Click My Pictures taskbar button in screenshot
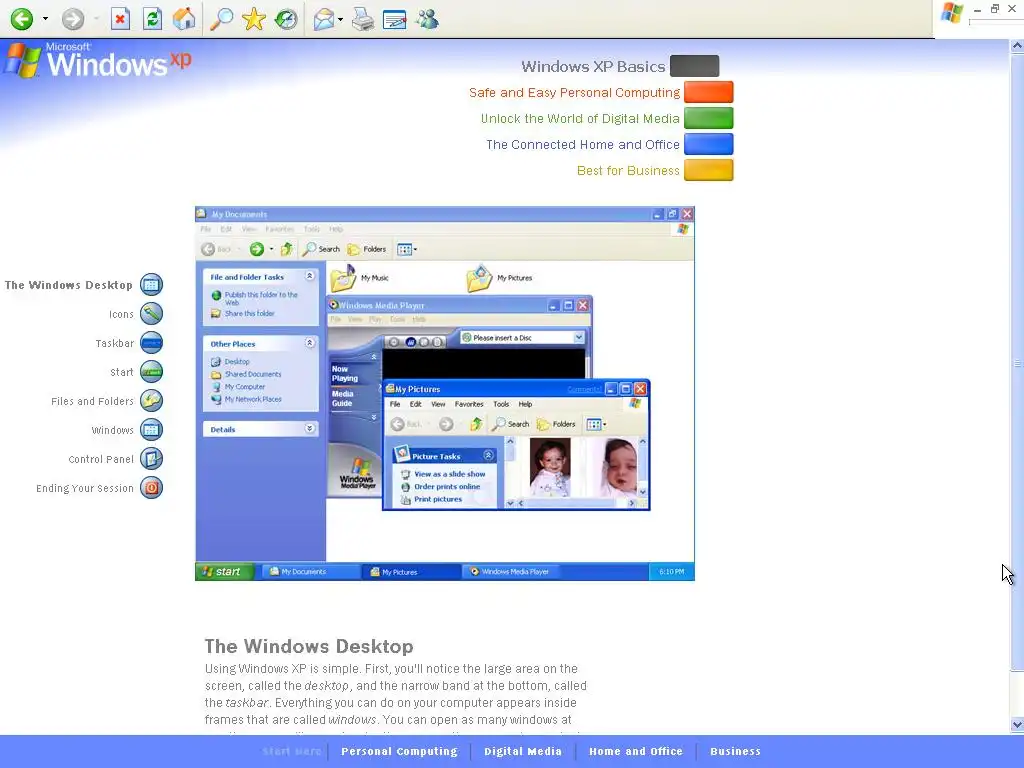Viewport: 1024px width, 768px height. point(411,571)
